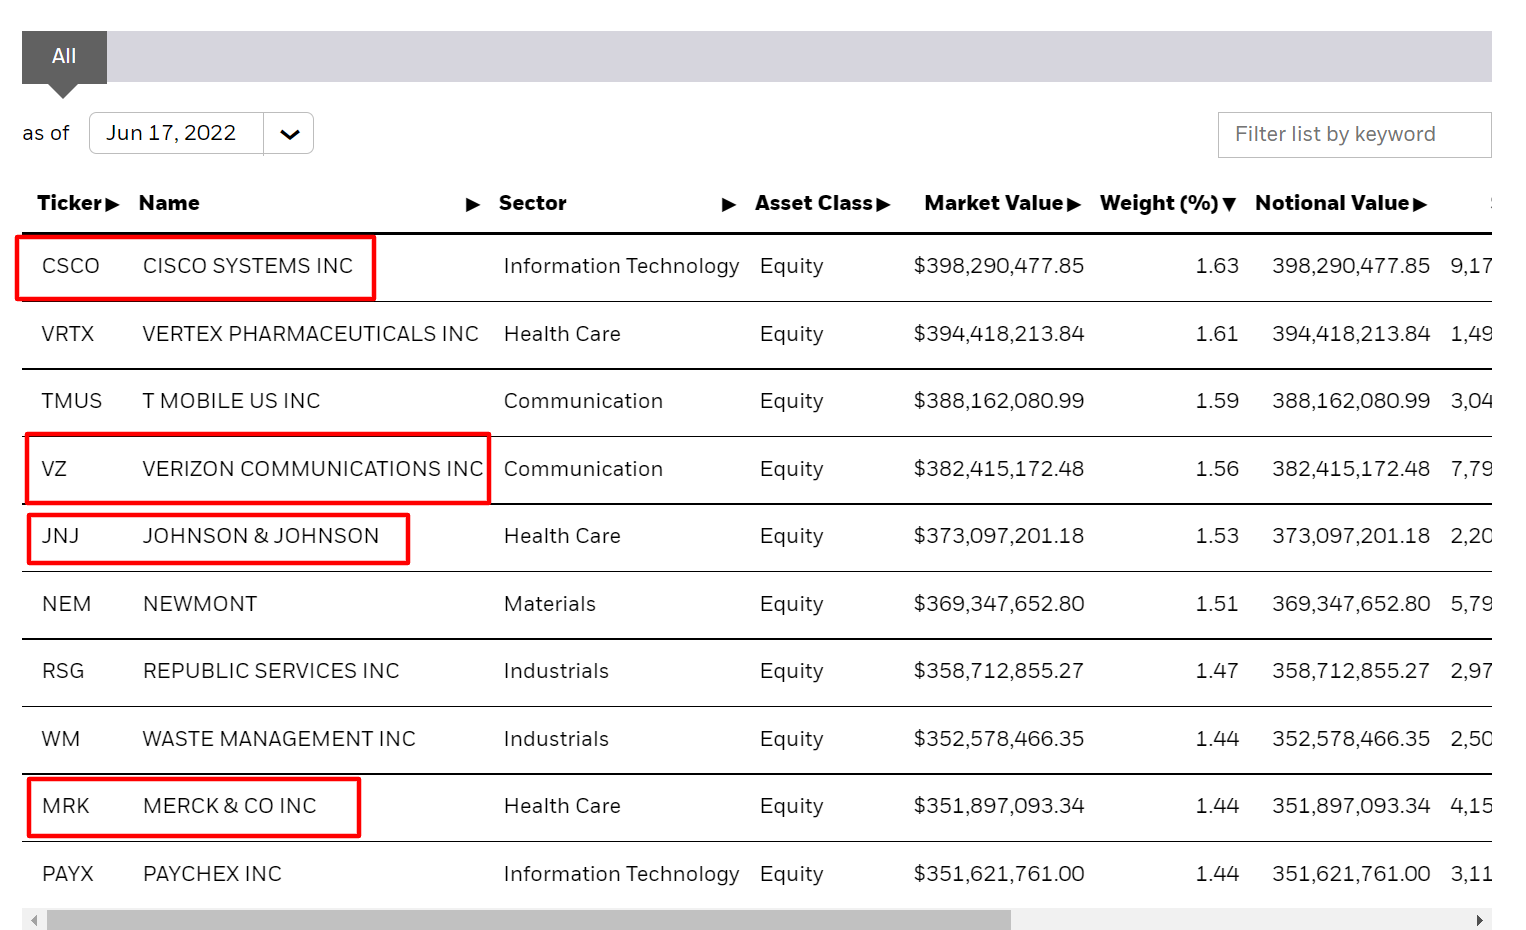This screenshot has width=1526, height=930.
Task: Click the descending arrow beside Weight (%)
Action: tap(1230, 205)
